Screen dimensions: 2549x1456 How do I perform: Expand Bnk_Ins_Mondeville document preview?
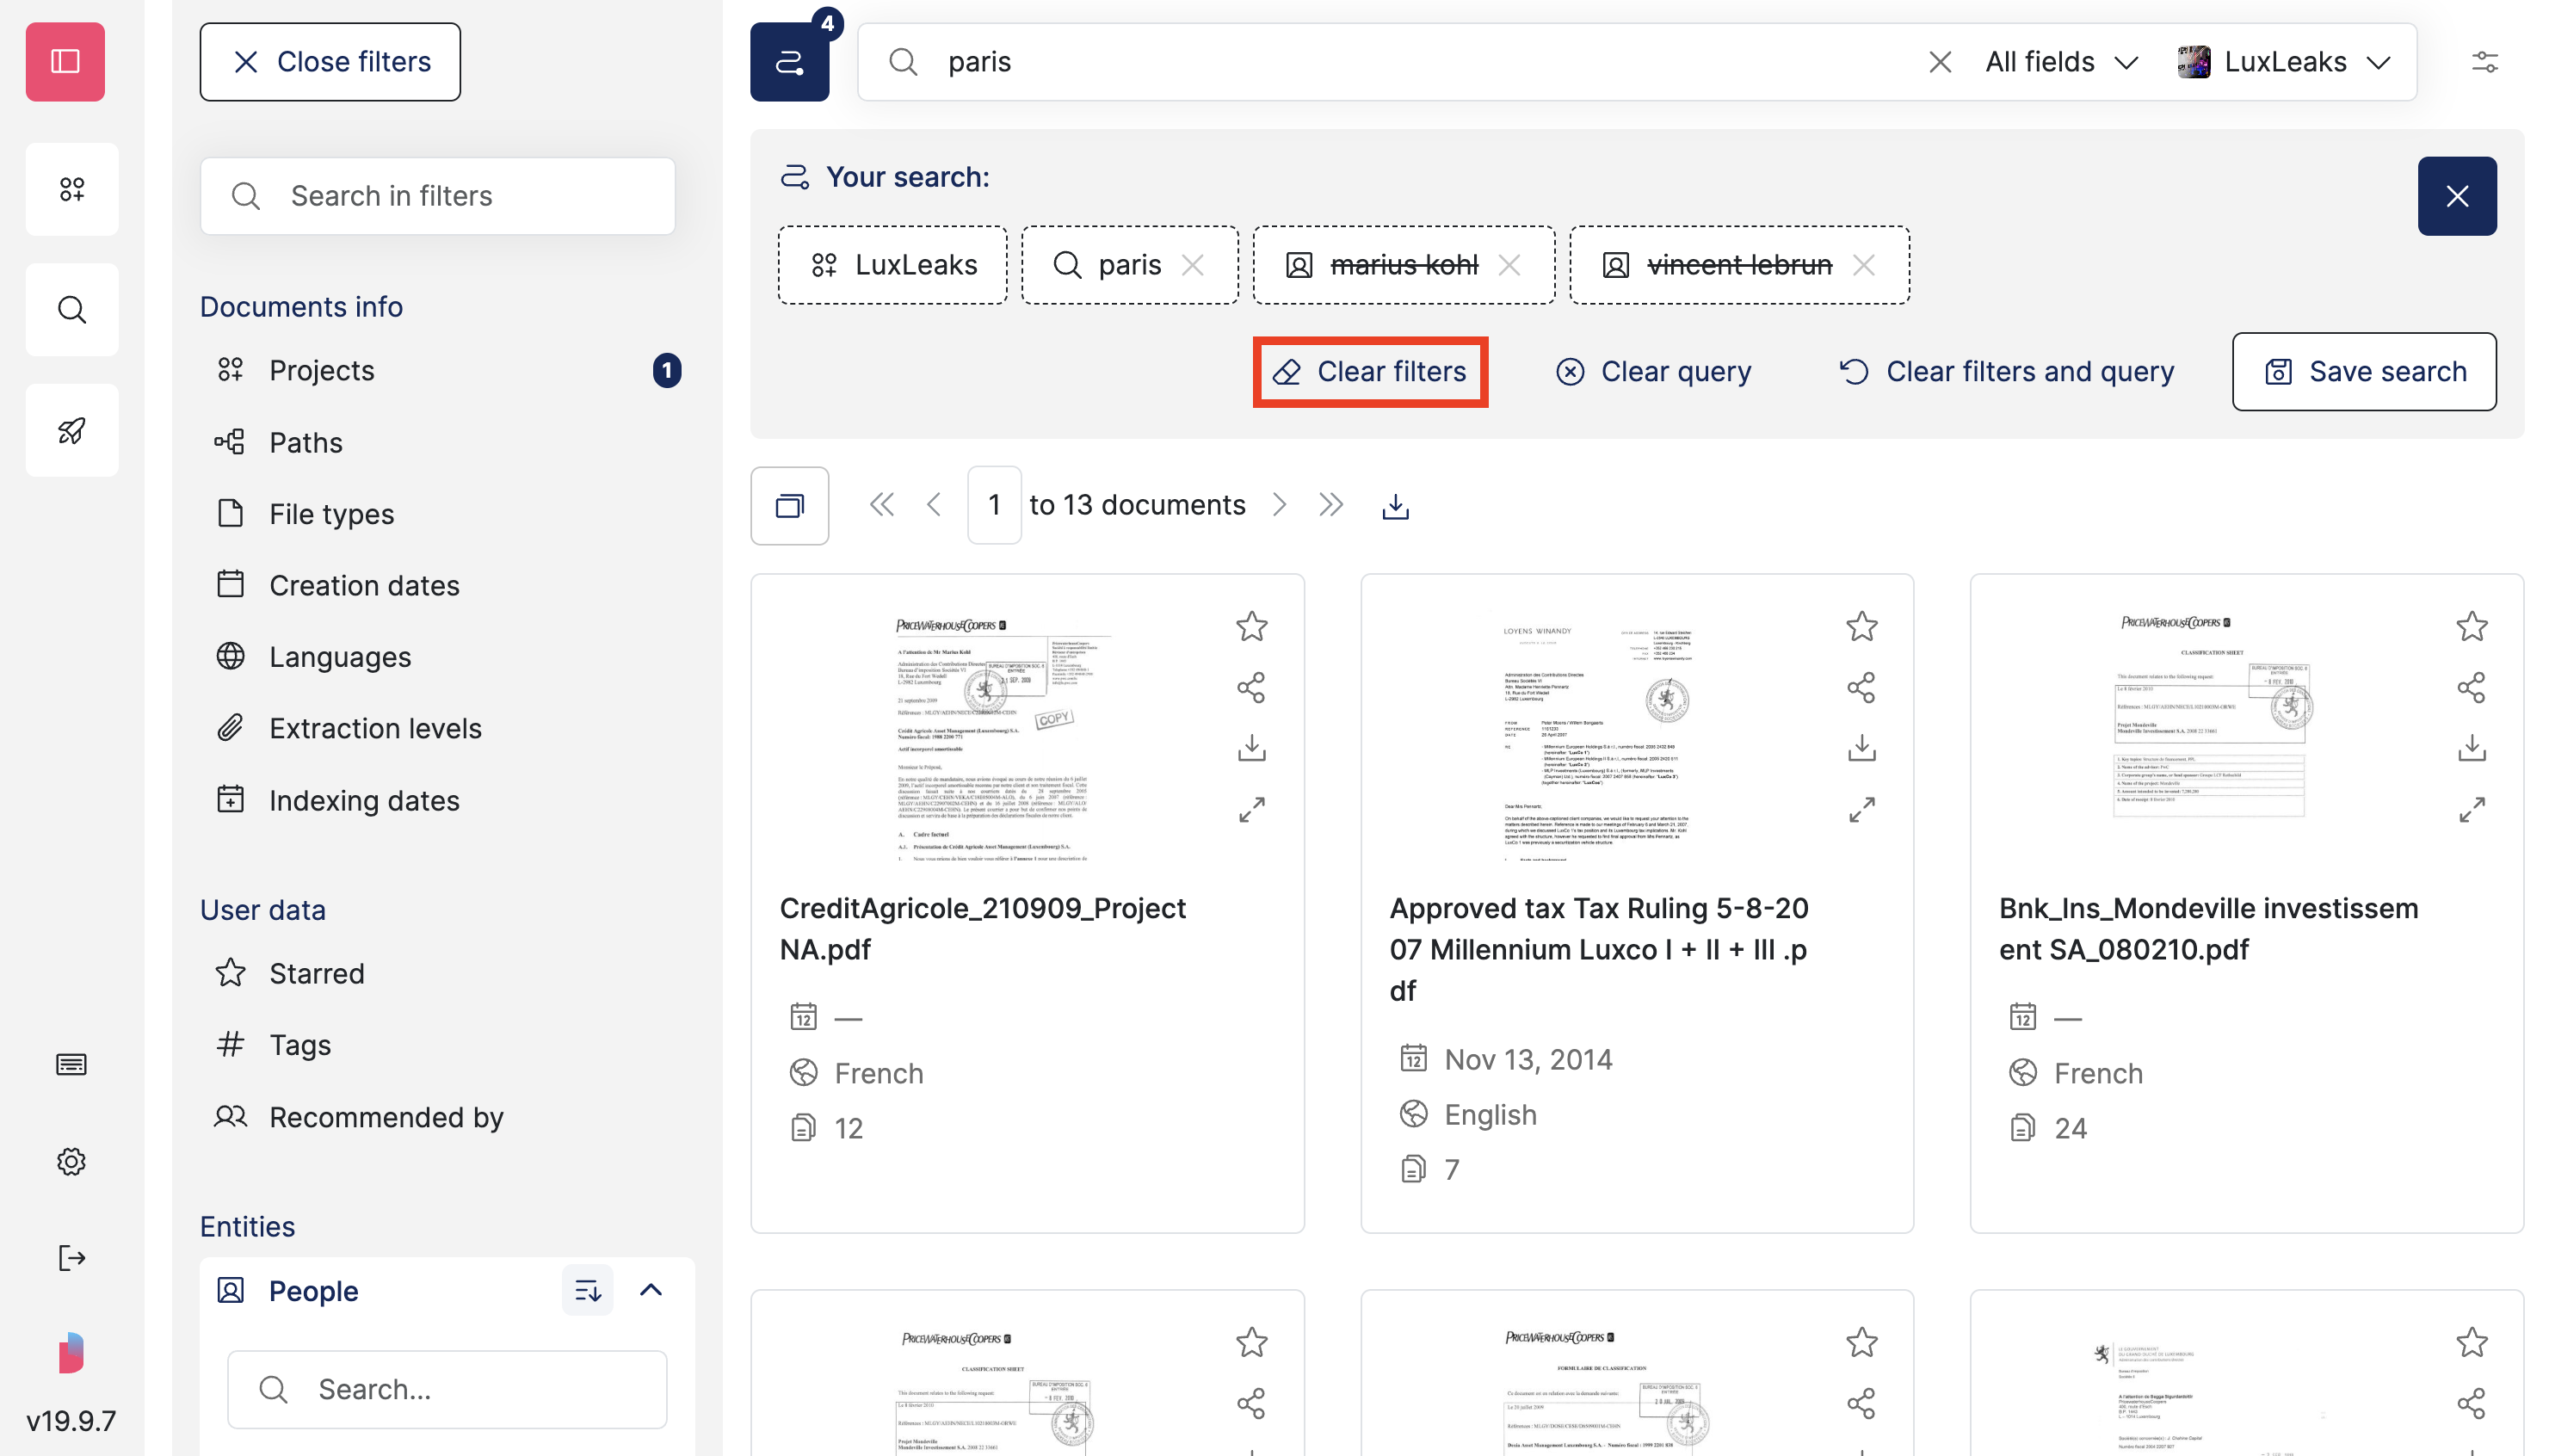click(x=2472, y=809)
